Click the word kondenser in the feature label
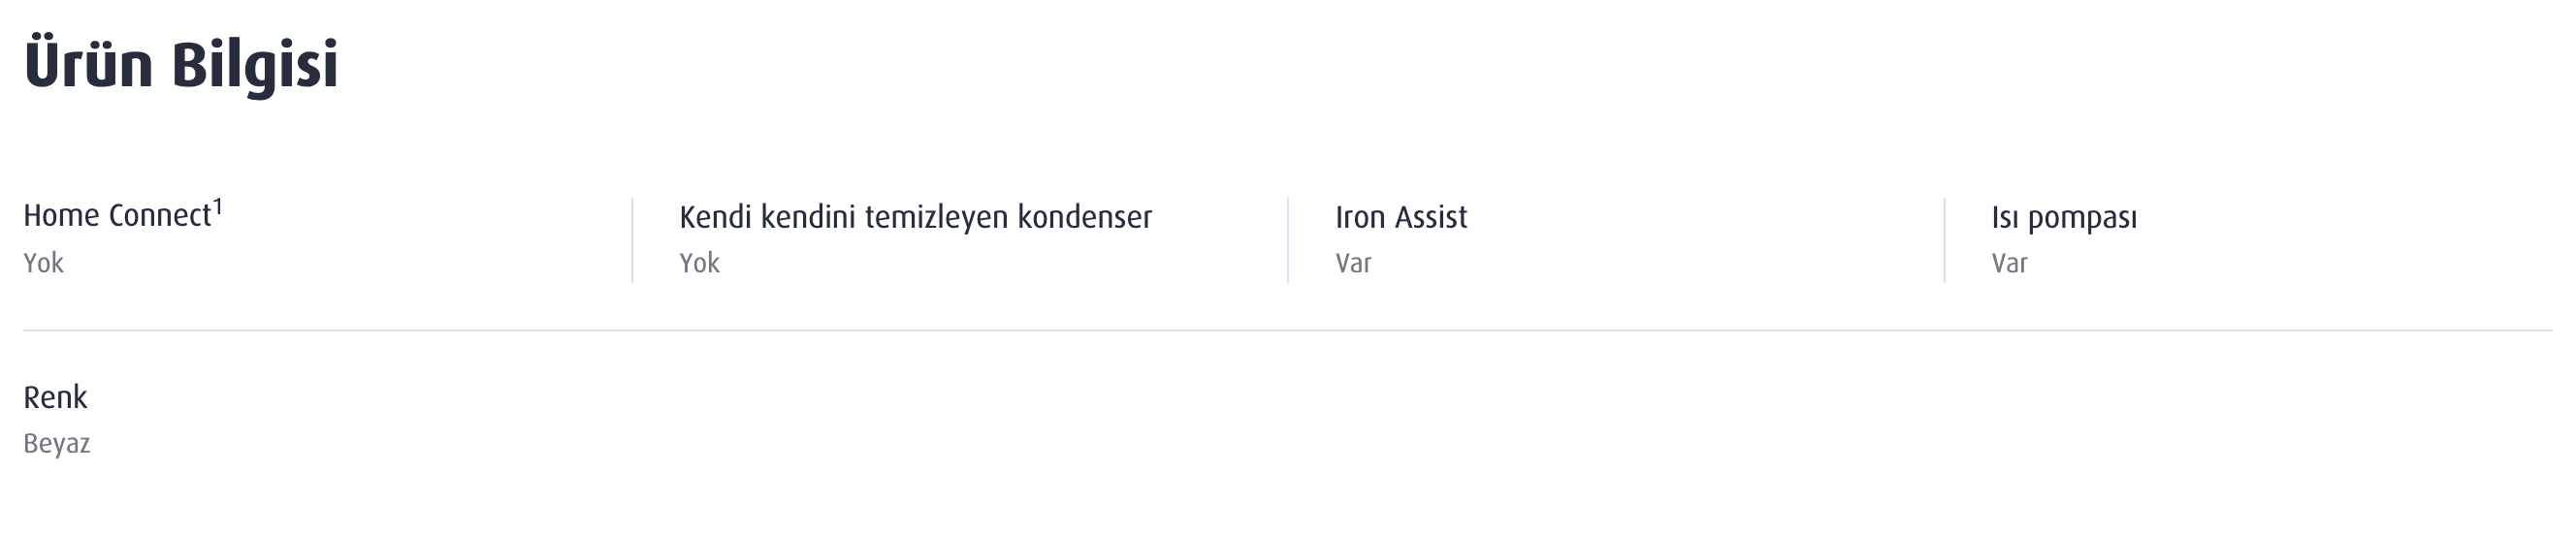2576x535 pixels. [x=1084, y=217]
